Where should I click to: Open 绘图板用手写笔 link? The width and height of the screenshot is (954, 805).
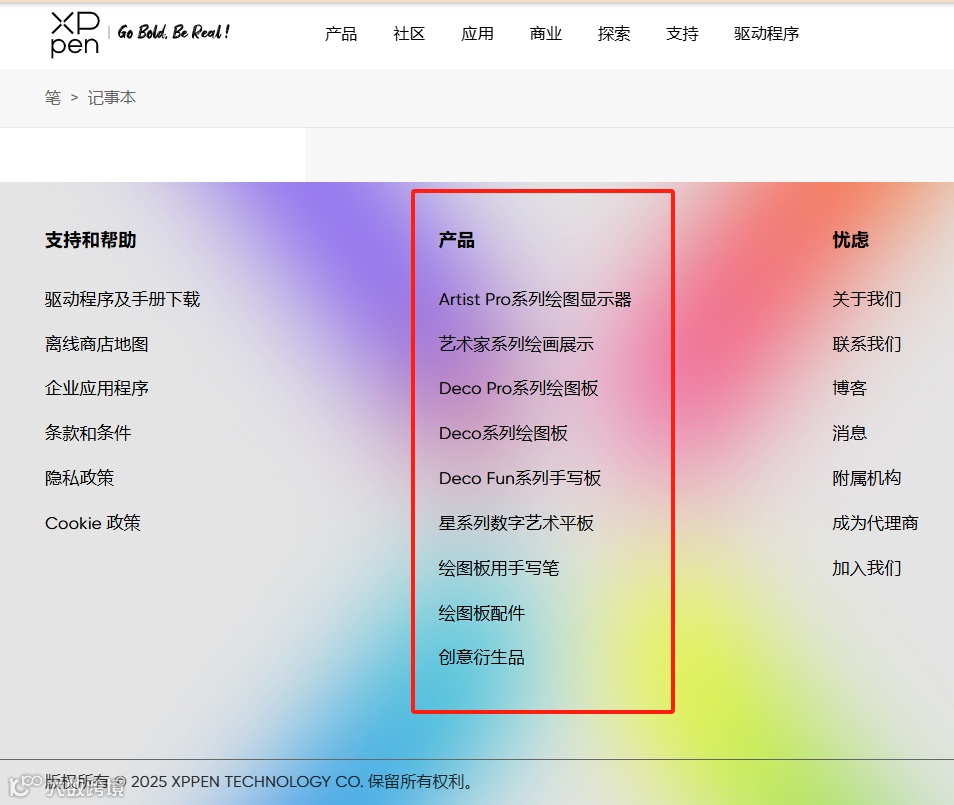(x=499, y=568)
